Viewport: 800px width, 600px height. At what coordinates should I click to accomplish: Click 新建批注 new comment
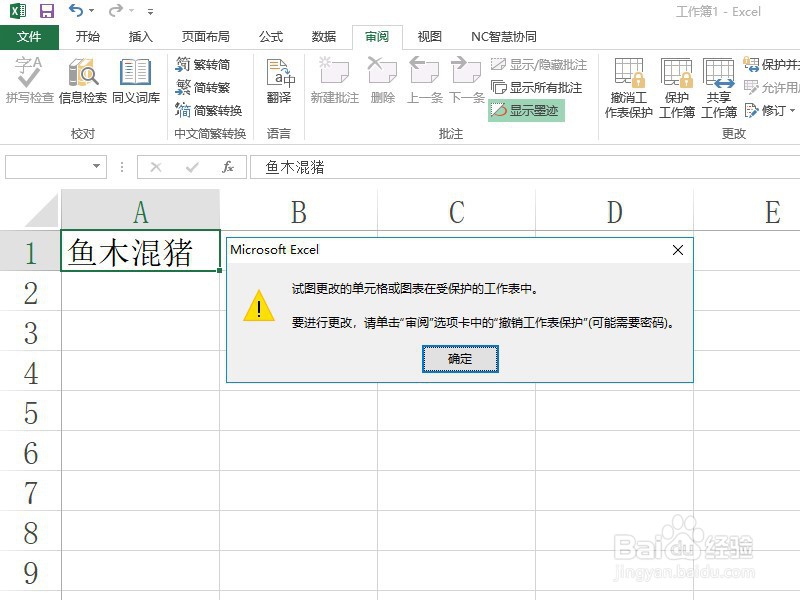point(335,81)
